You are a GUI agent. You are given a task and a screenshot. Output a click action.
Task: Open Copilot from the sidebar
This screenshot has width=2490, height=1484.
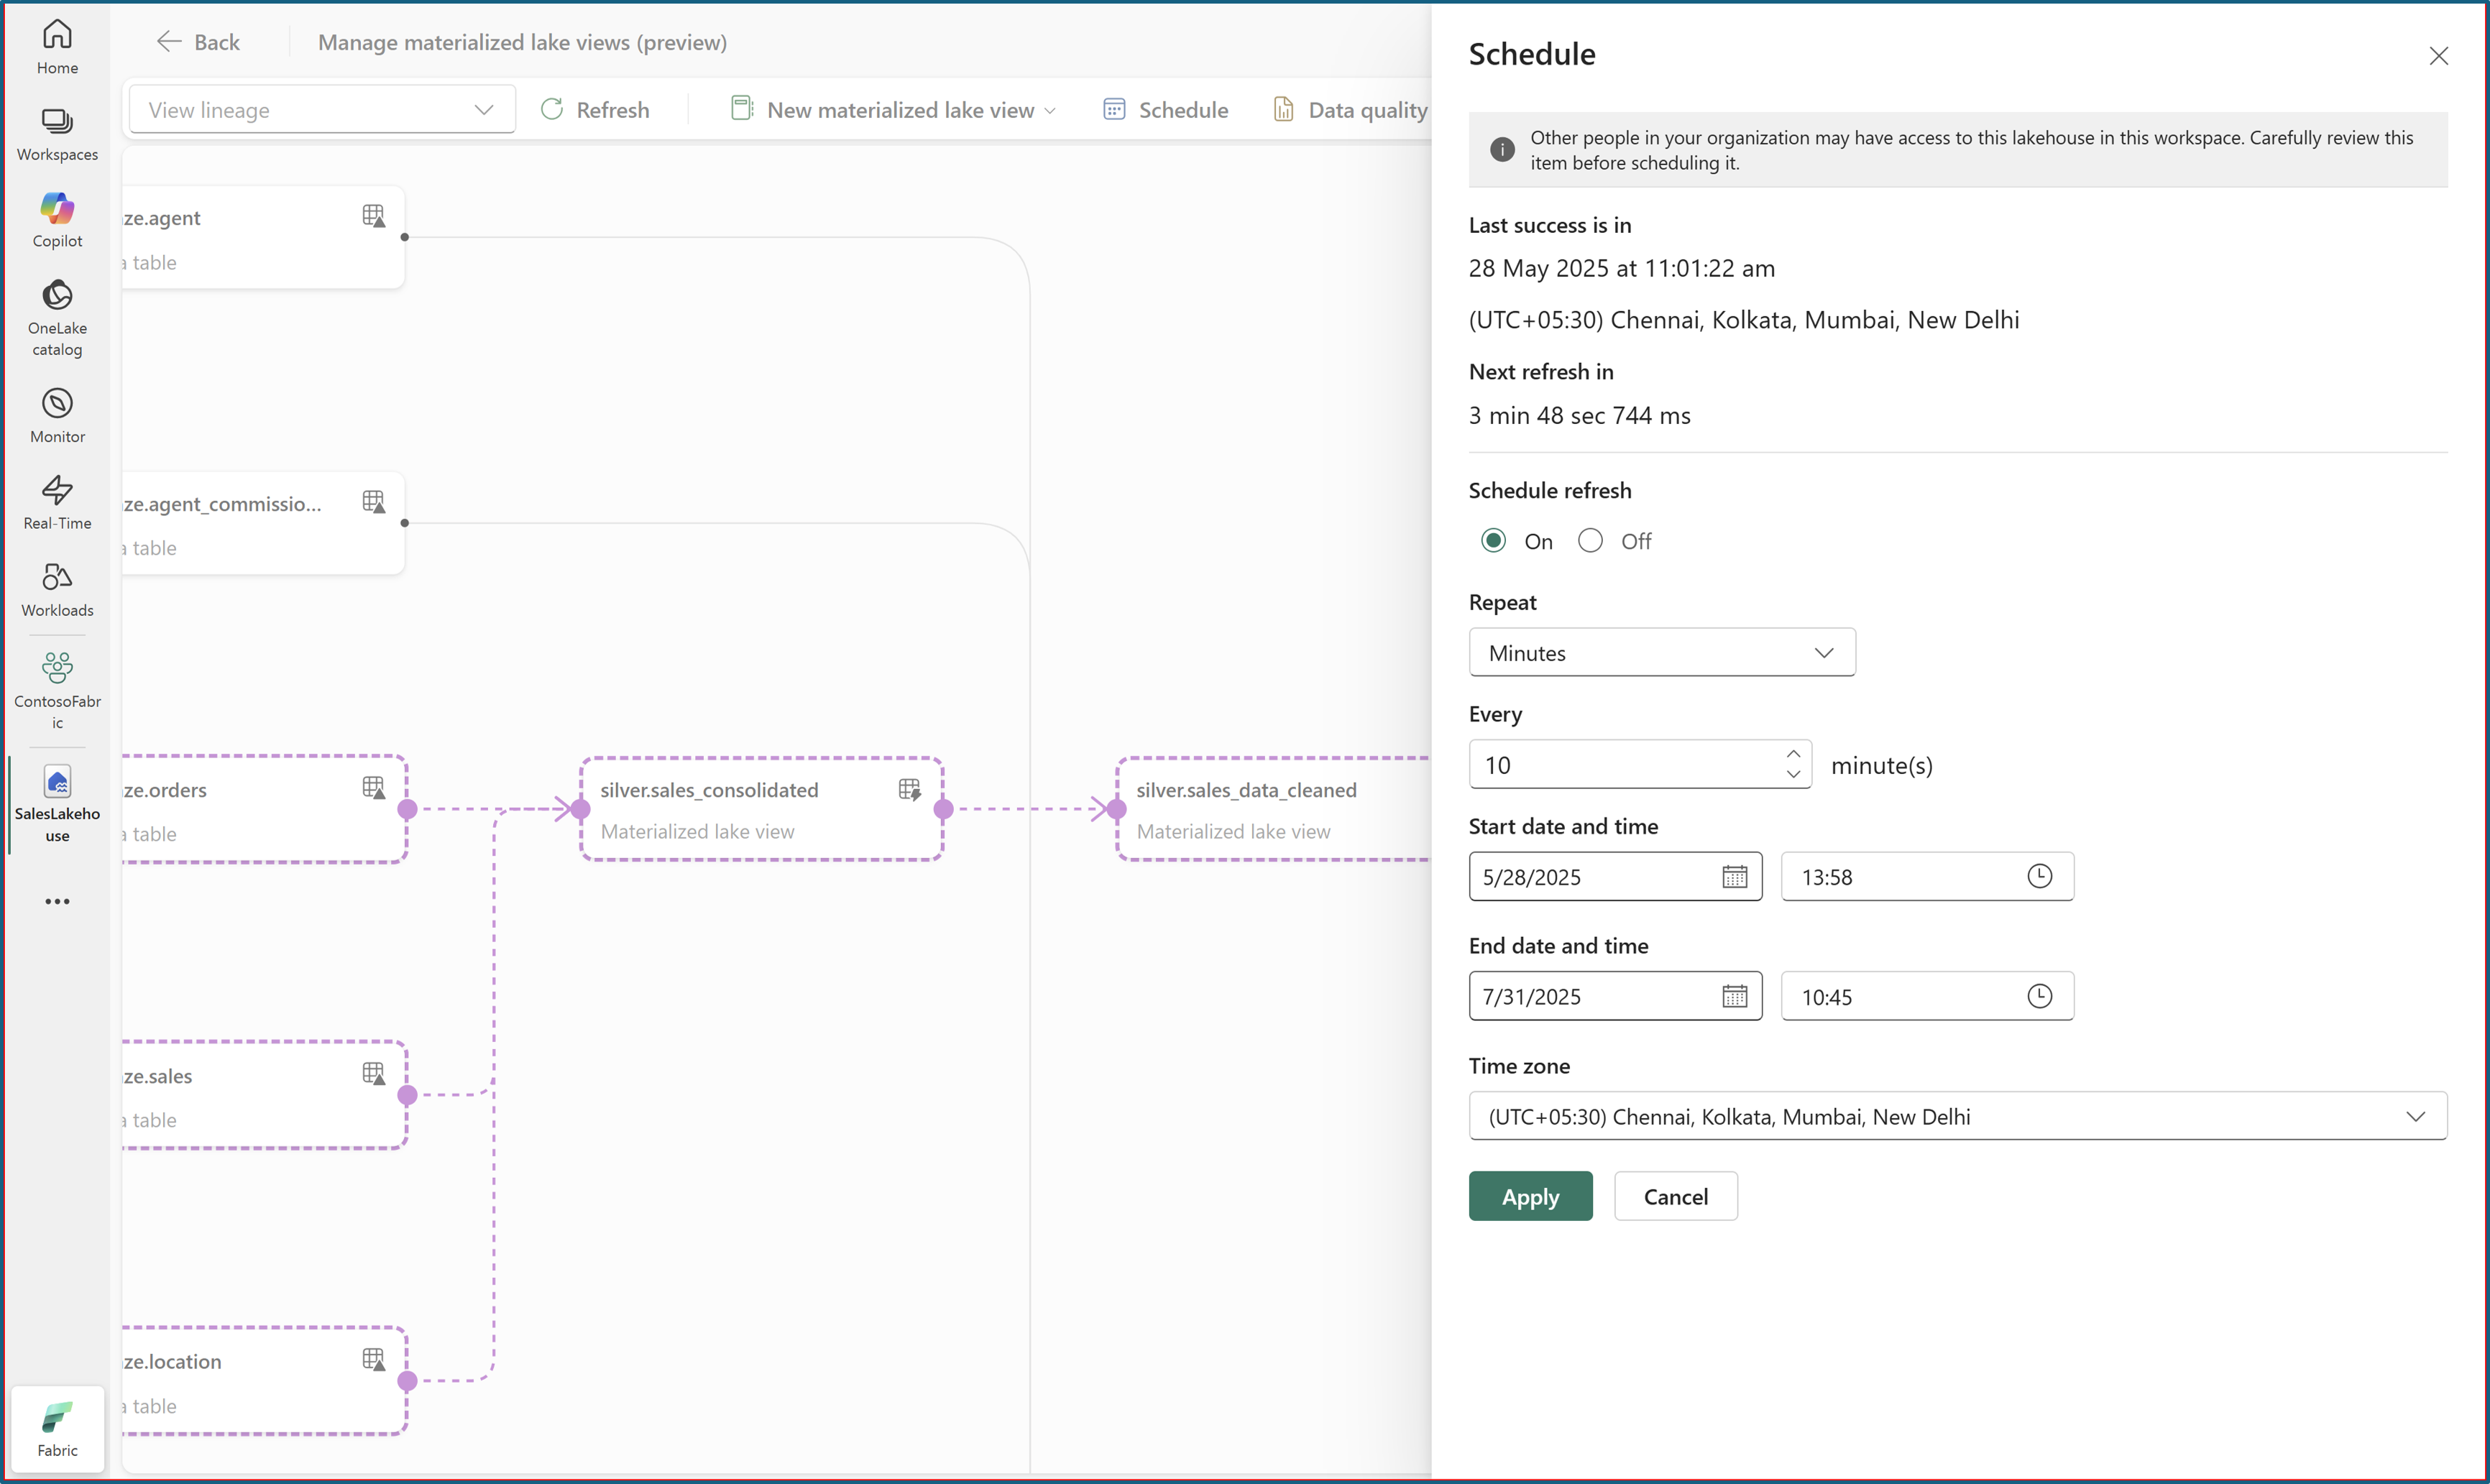tap(57, 209)
